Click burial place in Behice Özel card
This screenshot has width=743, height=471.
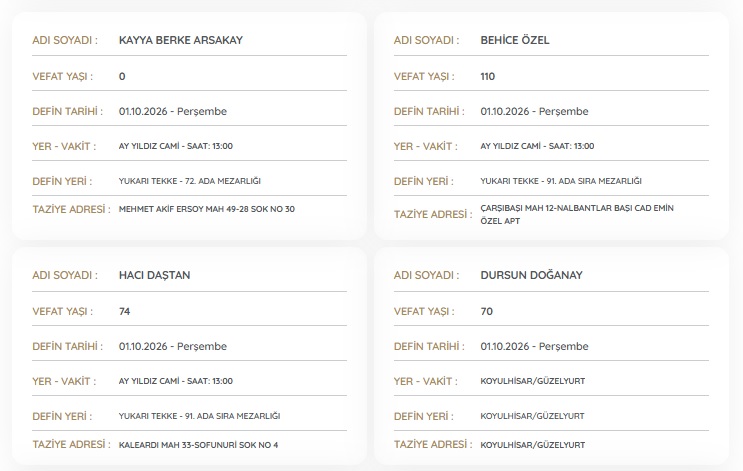tap(561, 181)
